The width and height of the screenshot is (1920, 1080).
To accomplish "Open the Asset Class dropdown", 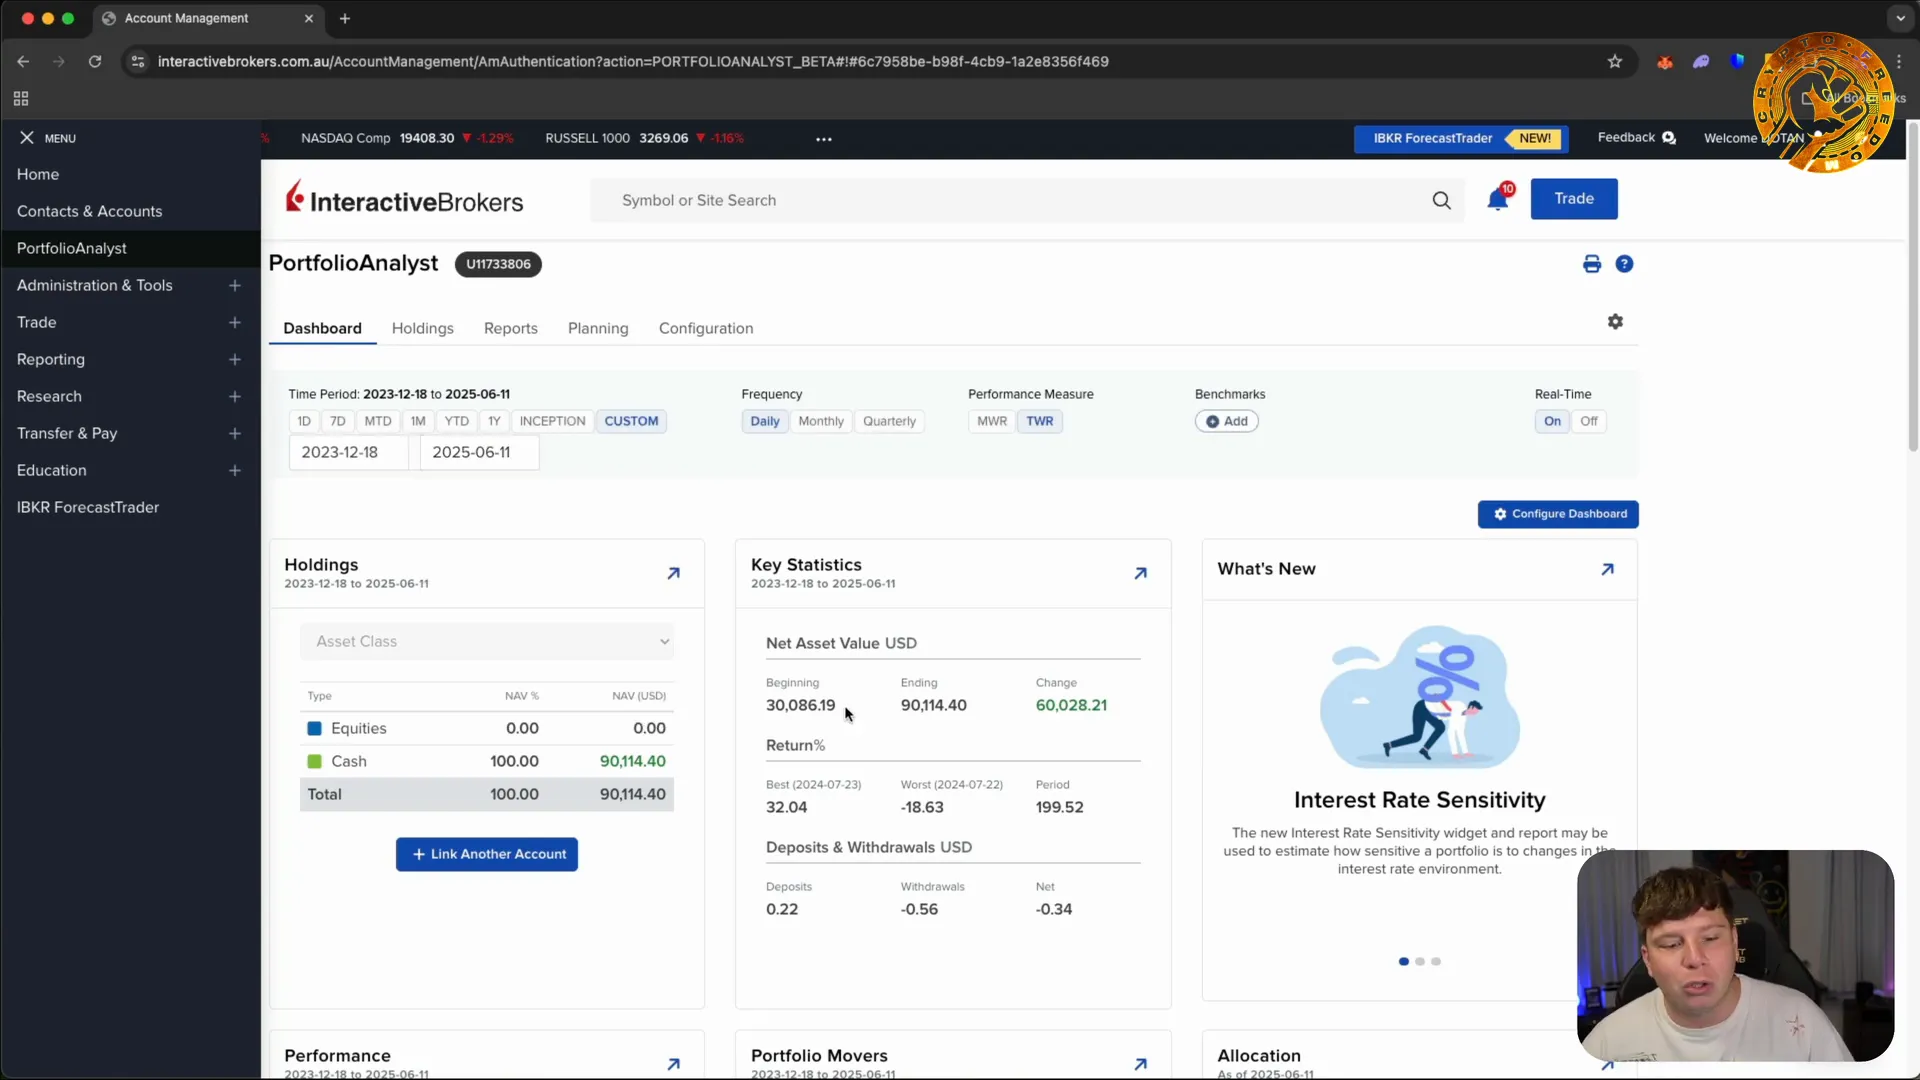I will click(x=487, y=641).
